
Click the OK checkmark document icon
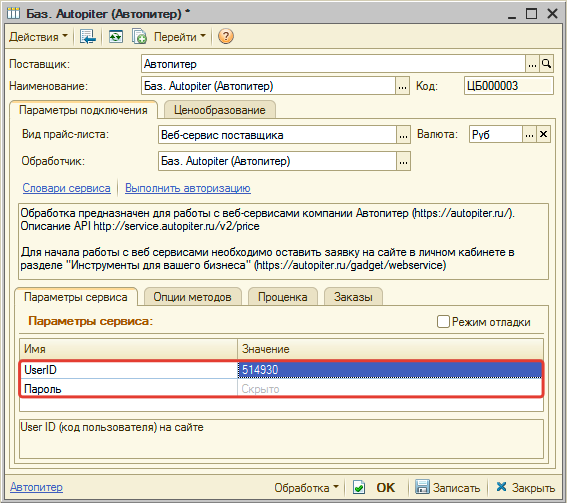pos(359,487)
